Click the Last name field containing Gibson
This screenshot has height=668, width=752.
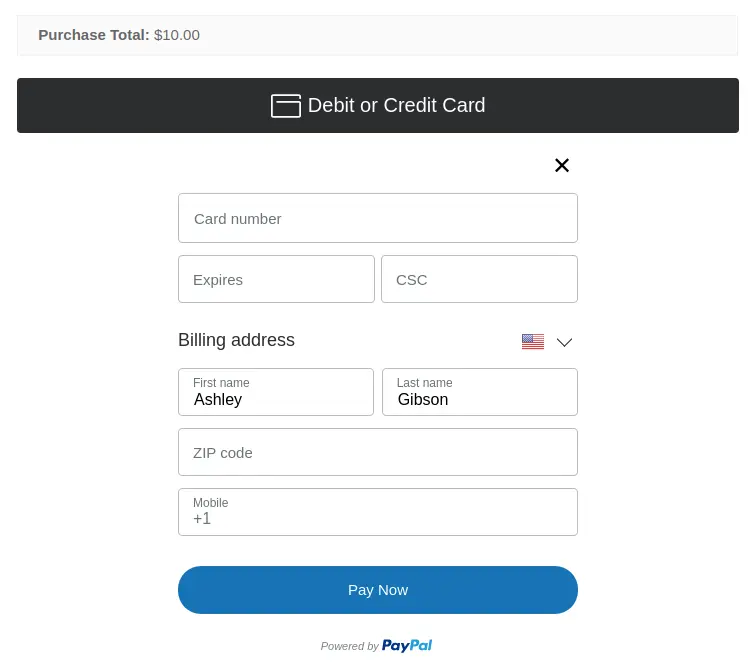(x=479, y=392)
